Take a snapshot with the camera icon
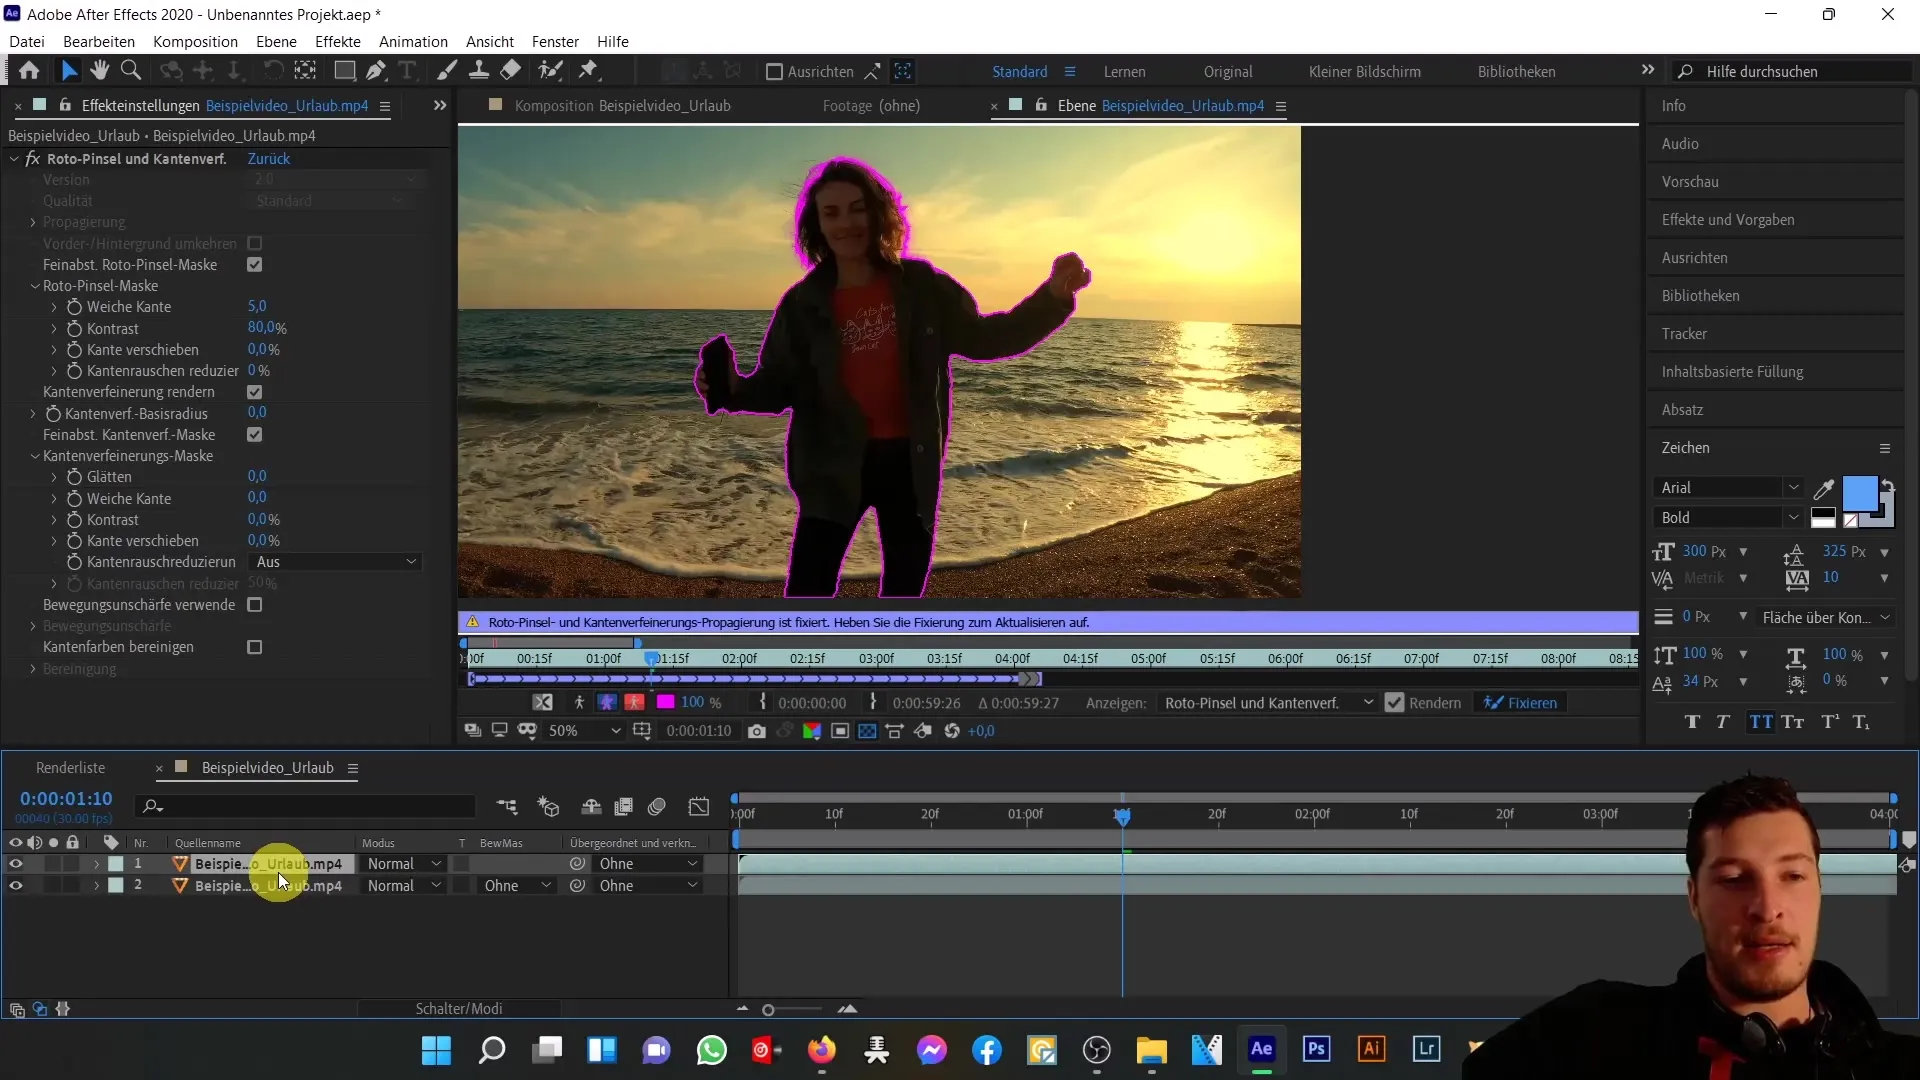Screen dimensions: 1920x1080 pos(757,731)
